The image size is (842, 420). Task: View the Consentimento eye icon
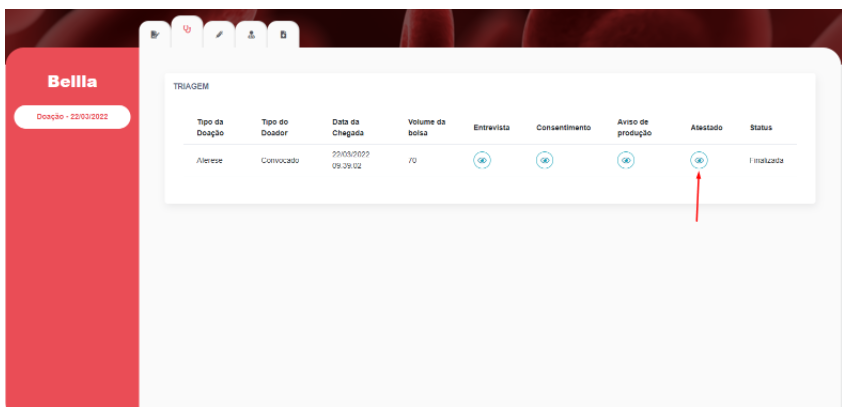tap(545, 160)
